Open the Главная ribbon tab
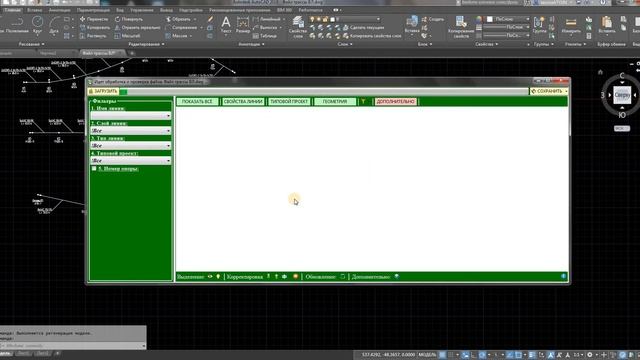640x360 pixels. tap(12, 10)
